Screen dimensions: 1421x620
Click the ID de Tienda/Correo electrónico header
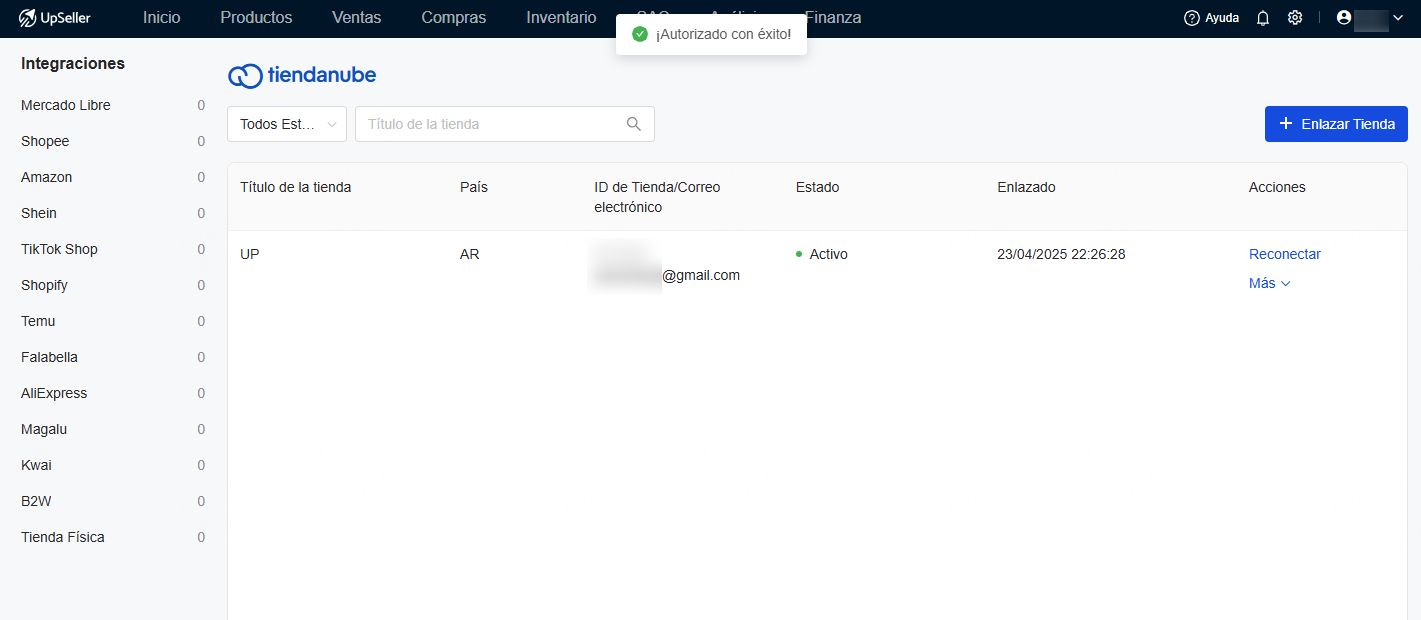coord(657,197)
